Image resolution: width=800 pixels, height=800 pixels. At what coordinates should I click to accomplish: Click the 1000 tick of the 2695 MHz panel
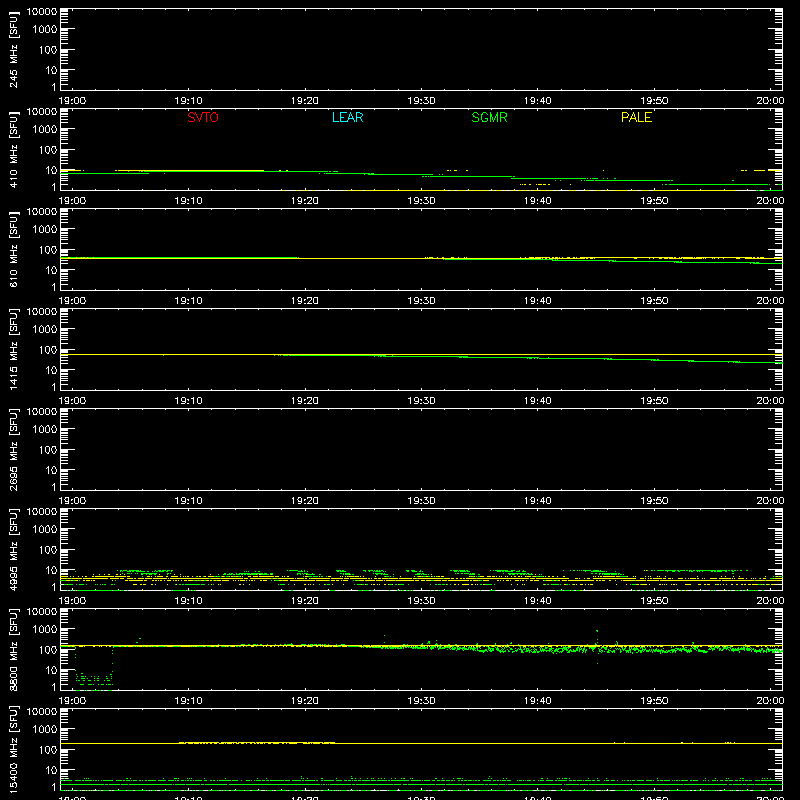tap(45, 430)
